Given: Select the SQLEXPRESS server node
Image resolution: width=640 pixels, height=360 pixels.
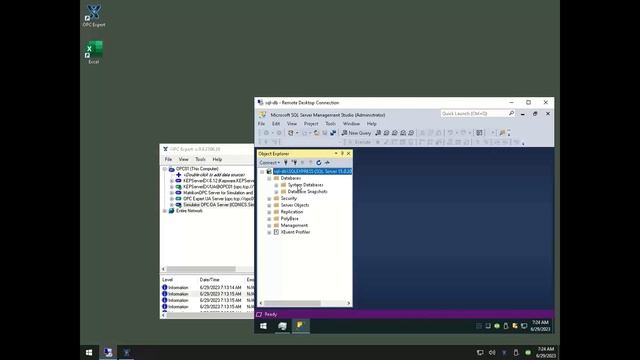Looking at the screenshot, I should [x=312, y=171].
